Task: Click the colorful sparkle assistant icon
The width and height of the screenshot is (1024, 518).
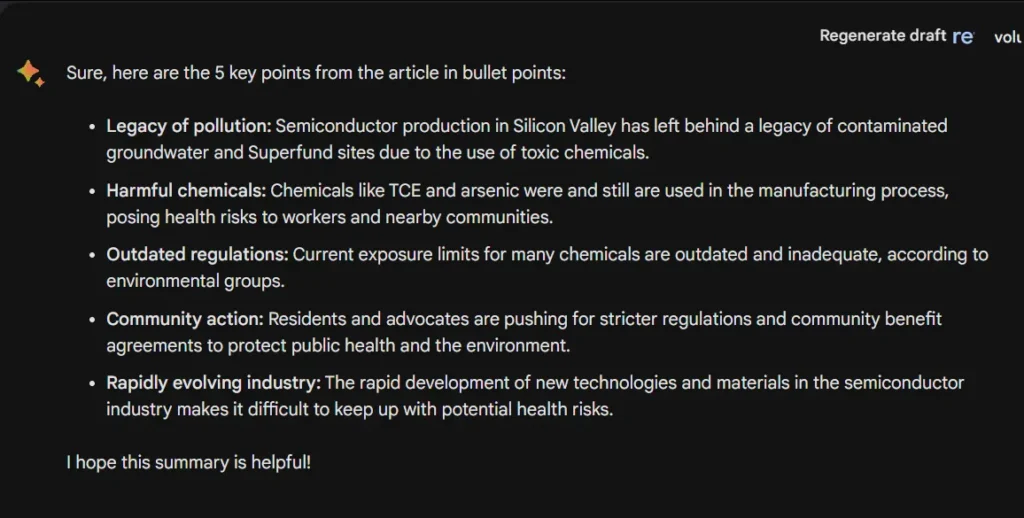Action: point(31,73)
